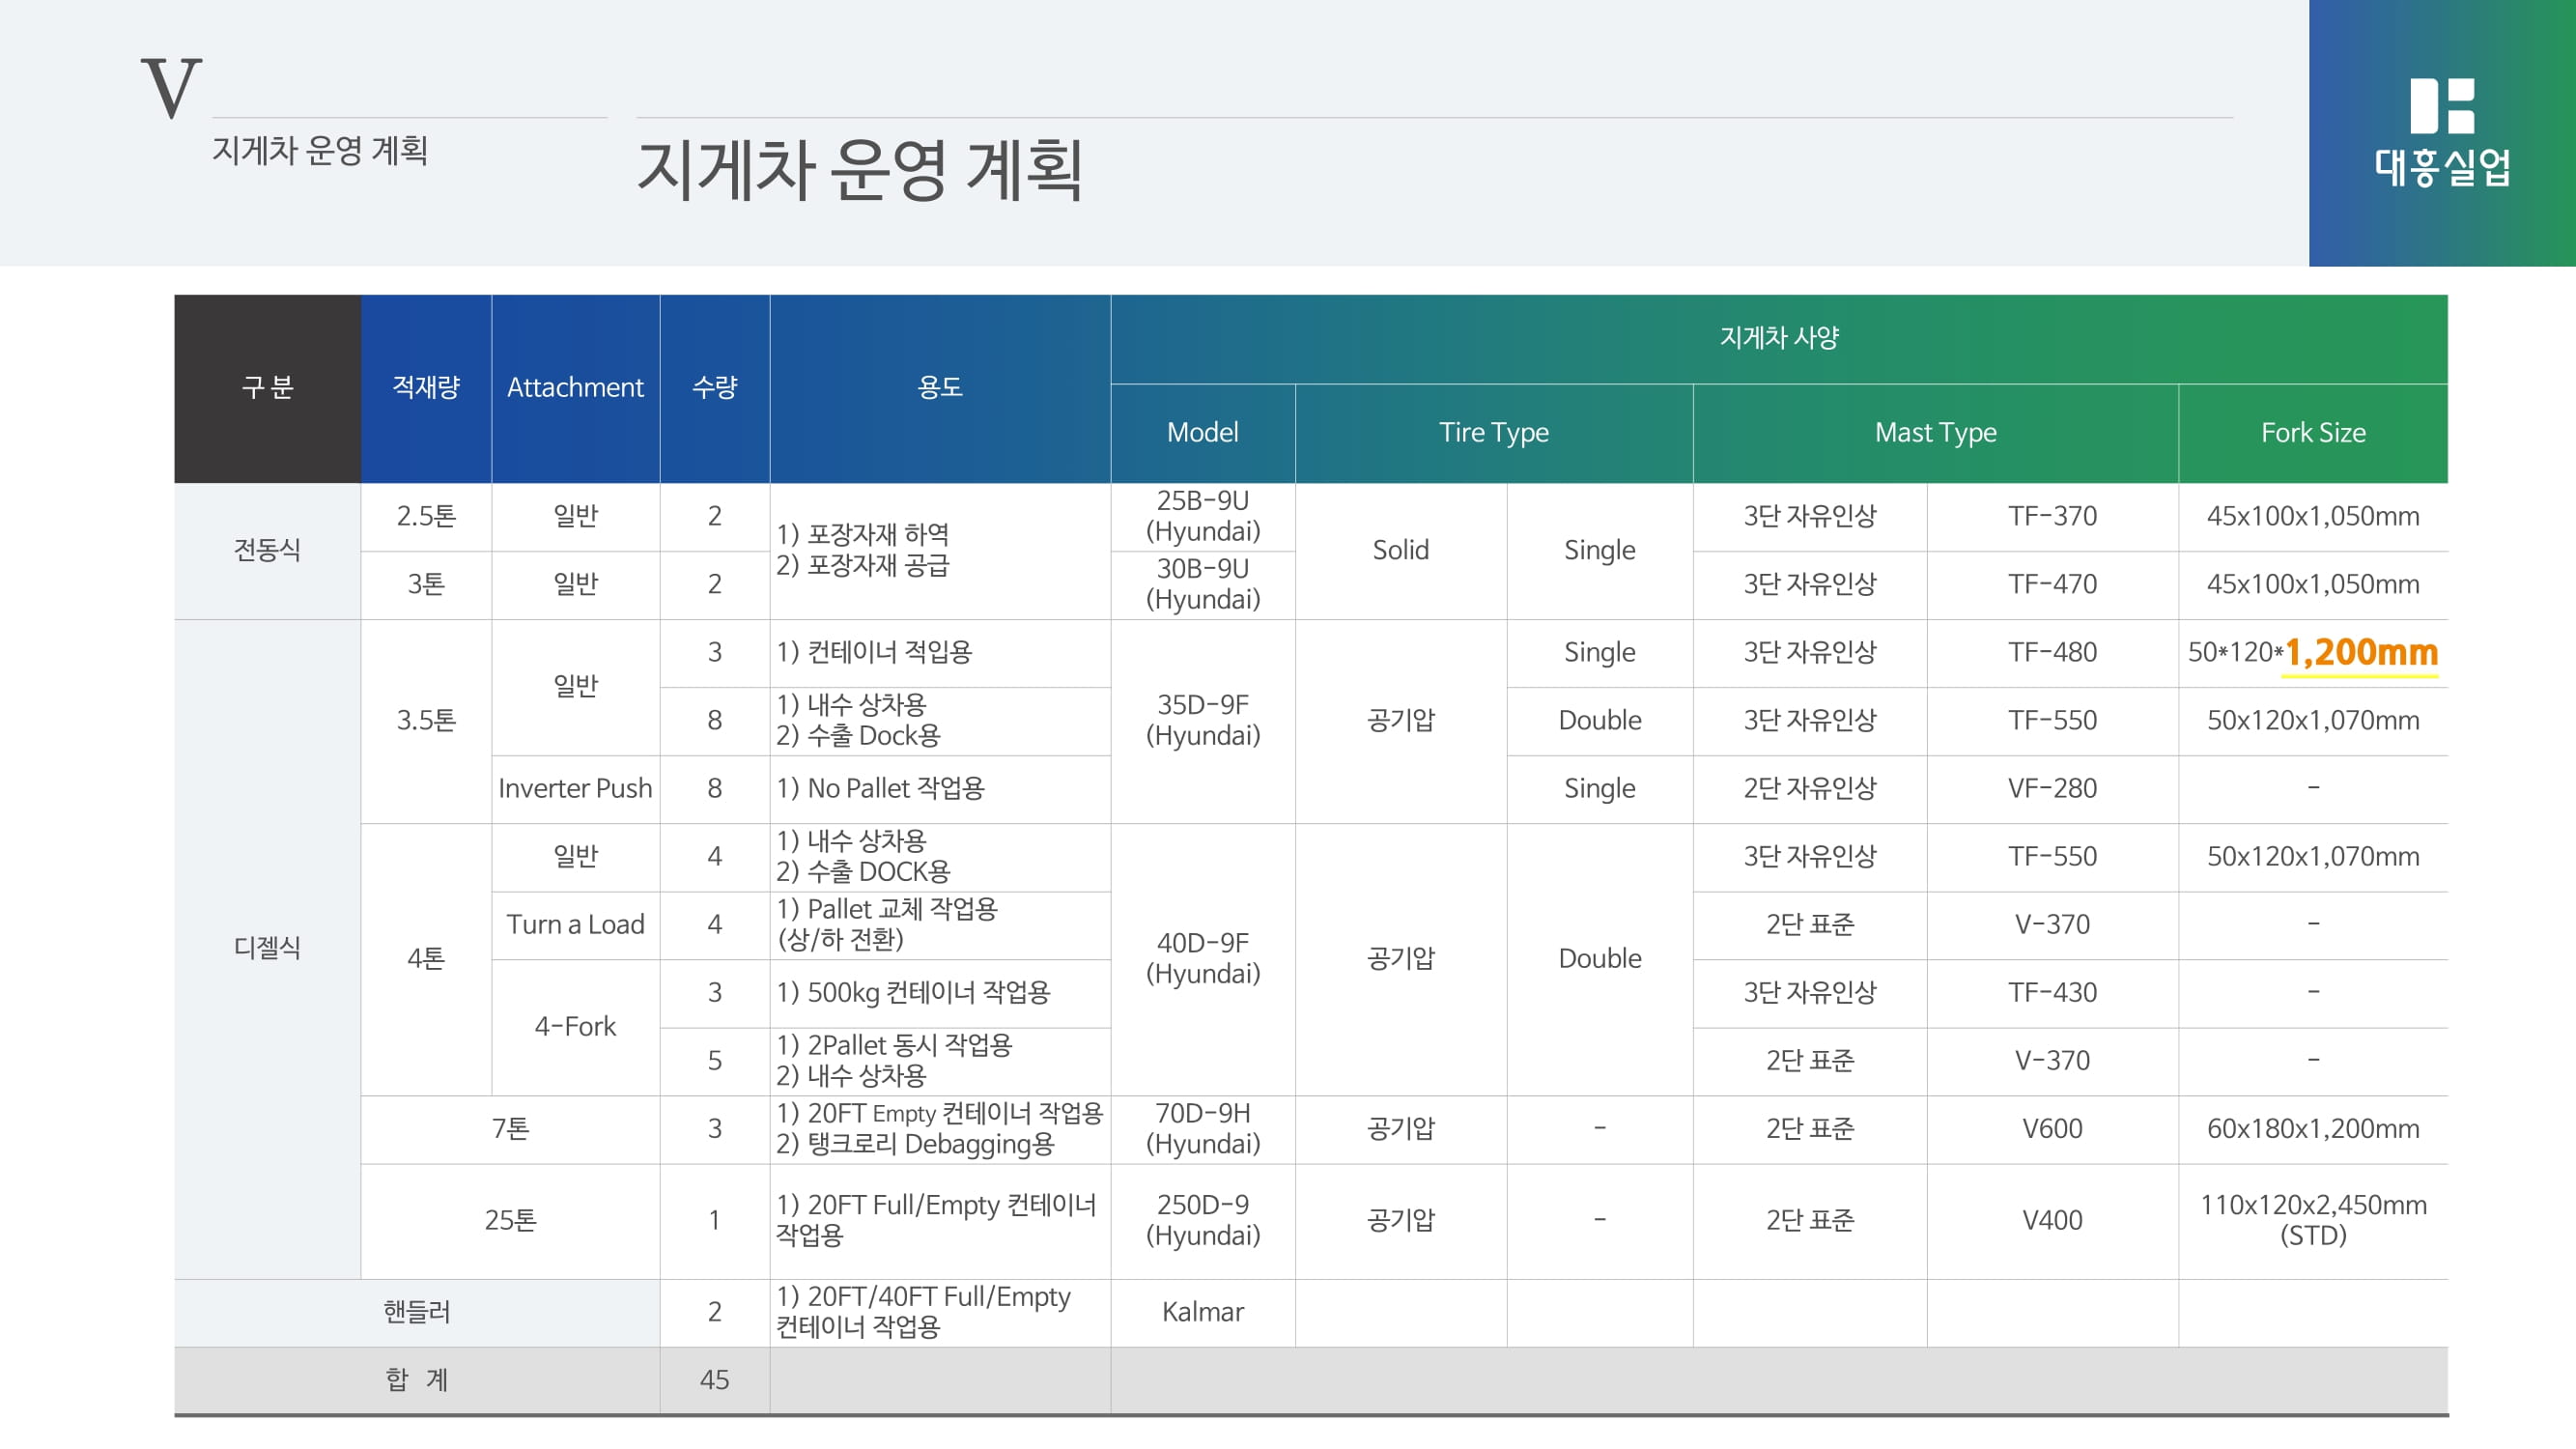Screen dimensions: 2576x1449
Task: Click the large V section numeral
Action: tap(171, 89)
